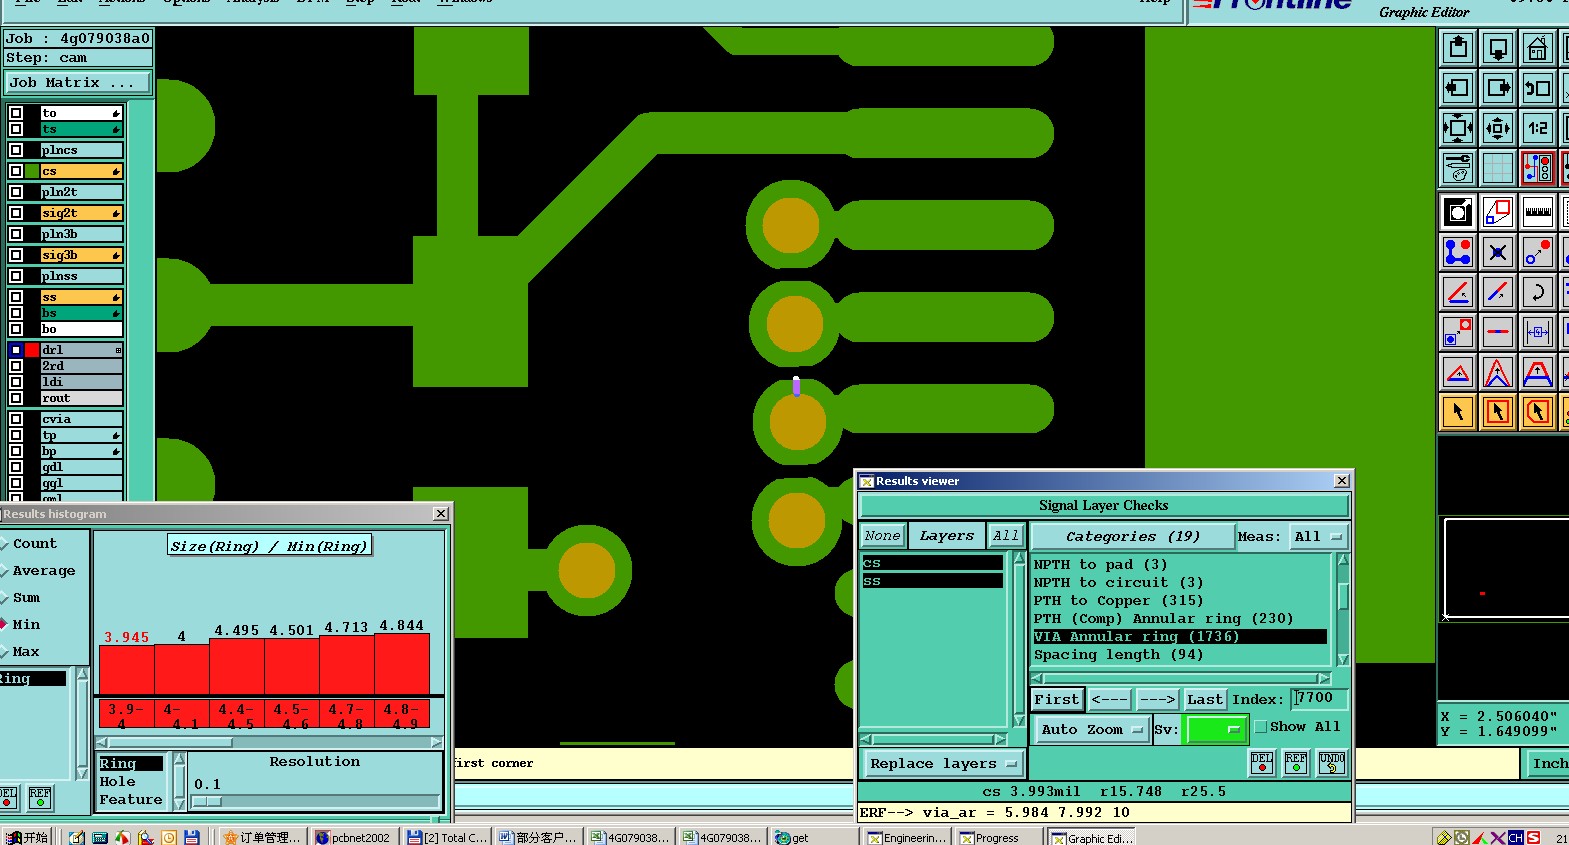Open the Auto Zoom dropdown
Viewport: 1569px width, 845px height.
pos(1092,730)
